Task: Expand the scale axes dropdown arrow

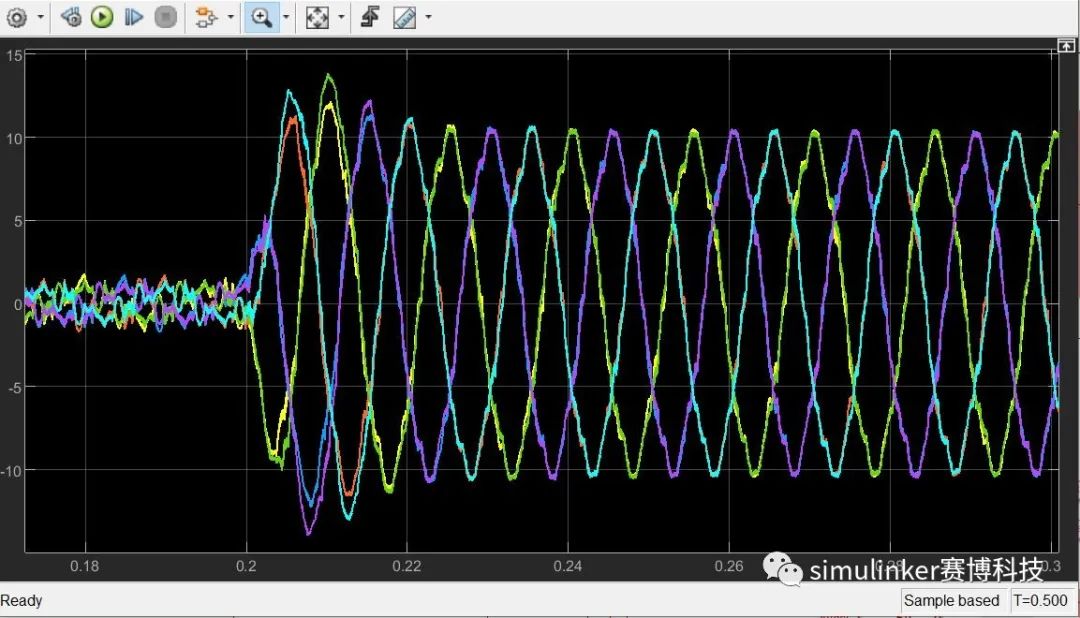Action: pyautogui.click(x=341, y=17)
